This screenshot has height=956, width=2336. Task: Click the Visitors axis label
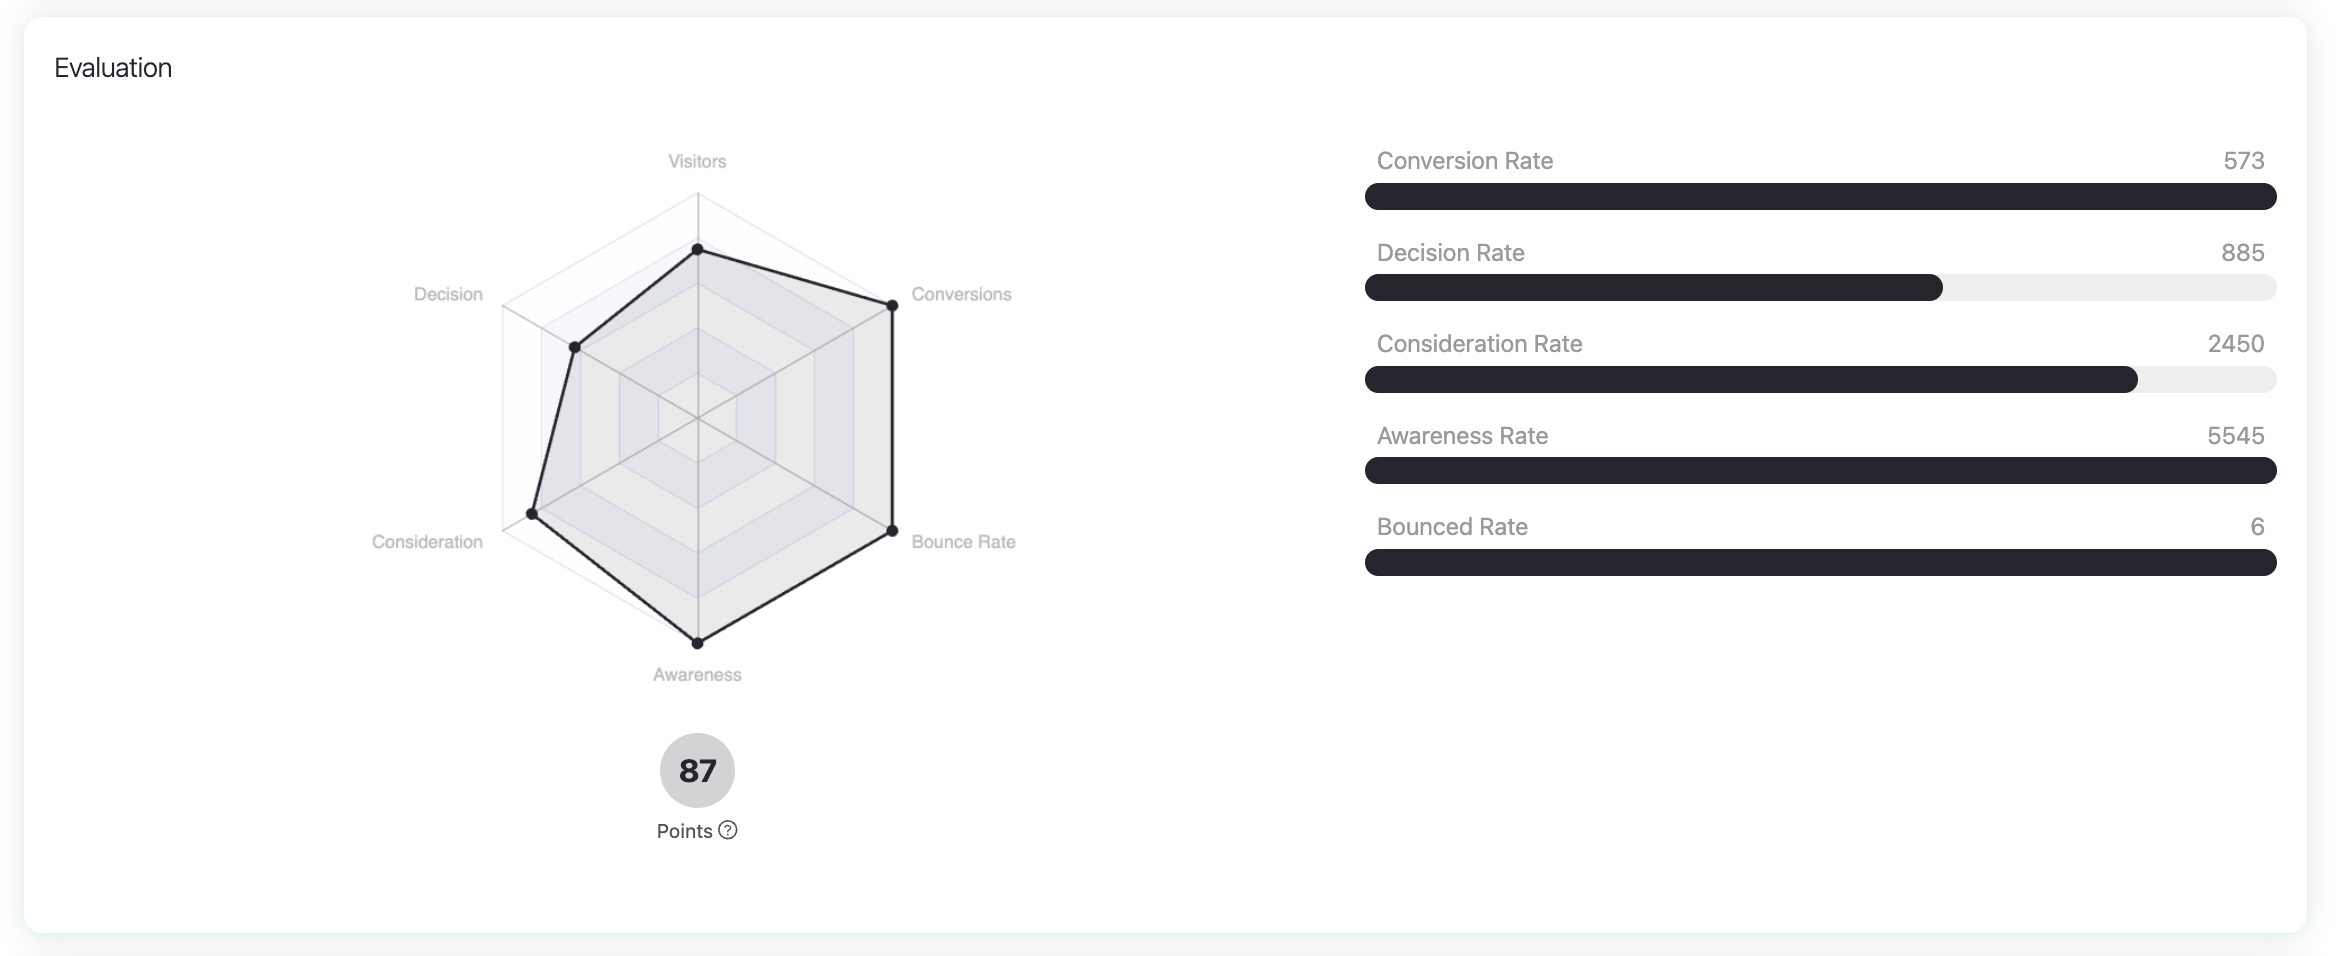697,161
